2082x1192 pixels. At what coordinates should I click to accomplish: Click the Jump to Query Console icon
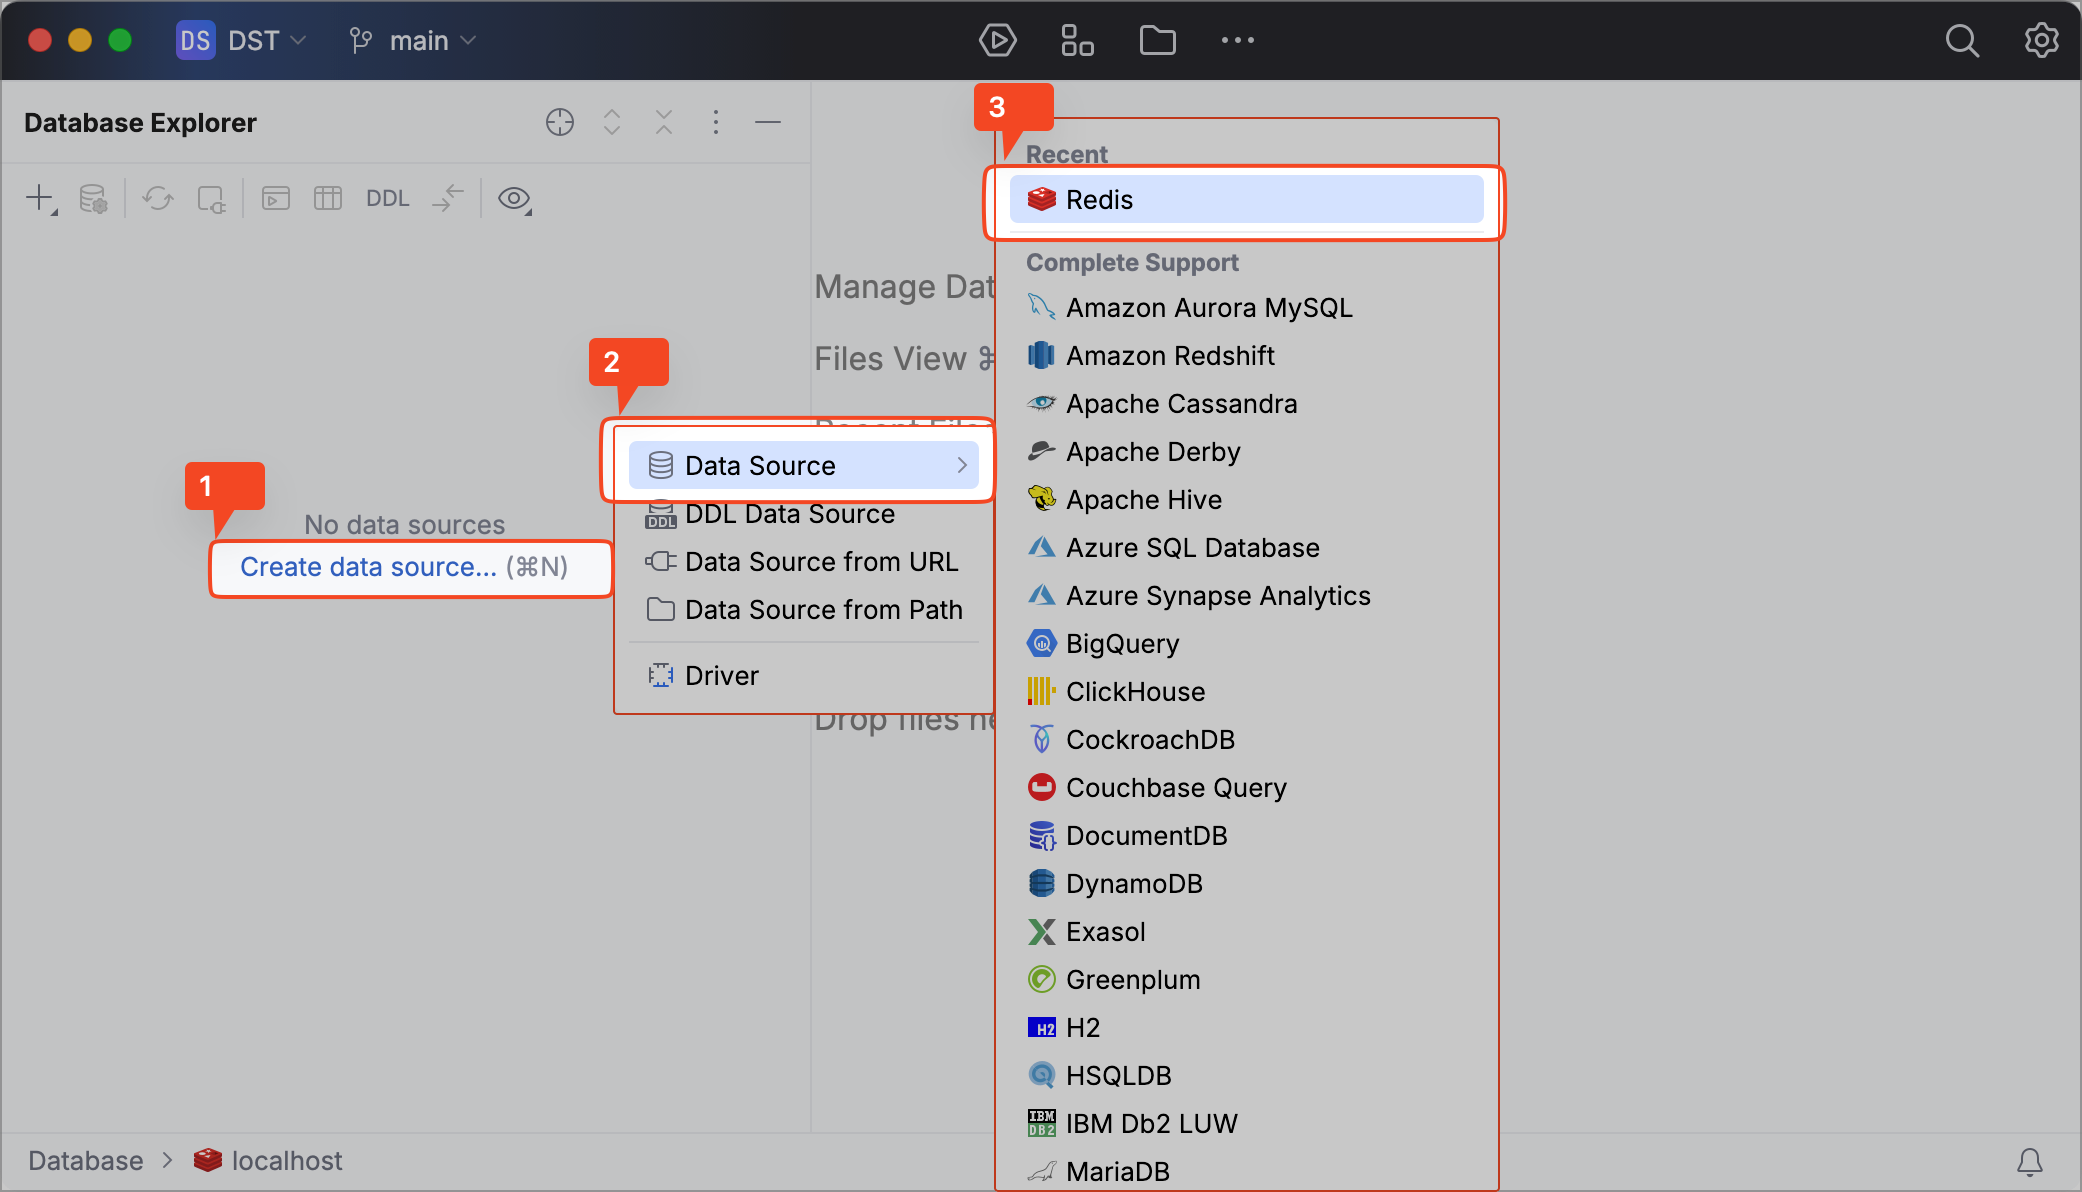click(x=211, y=198)
